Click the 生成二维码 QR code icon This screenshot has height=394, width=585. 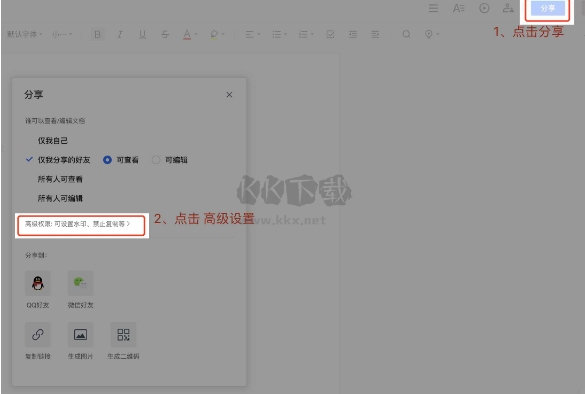click(123, 335)
